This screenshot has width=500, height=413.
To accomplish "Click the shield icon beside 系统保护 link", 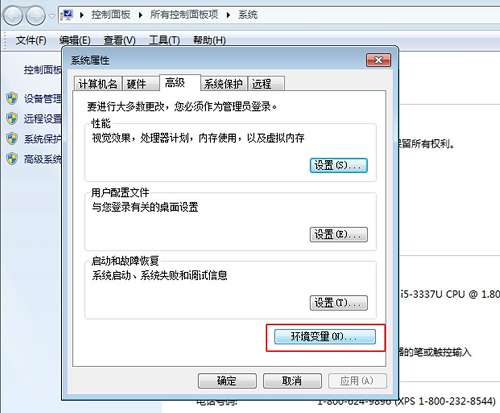I will (x=12, y=139).
